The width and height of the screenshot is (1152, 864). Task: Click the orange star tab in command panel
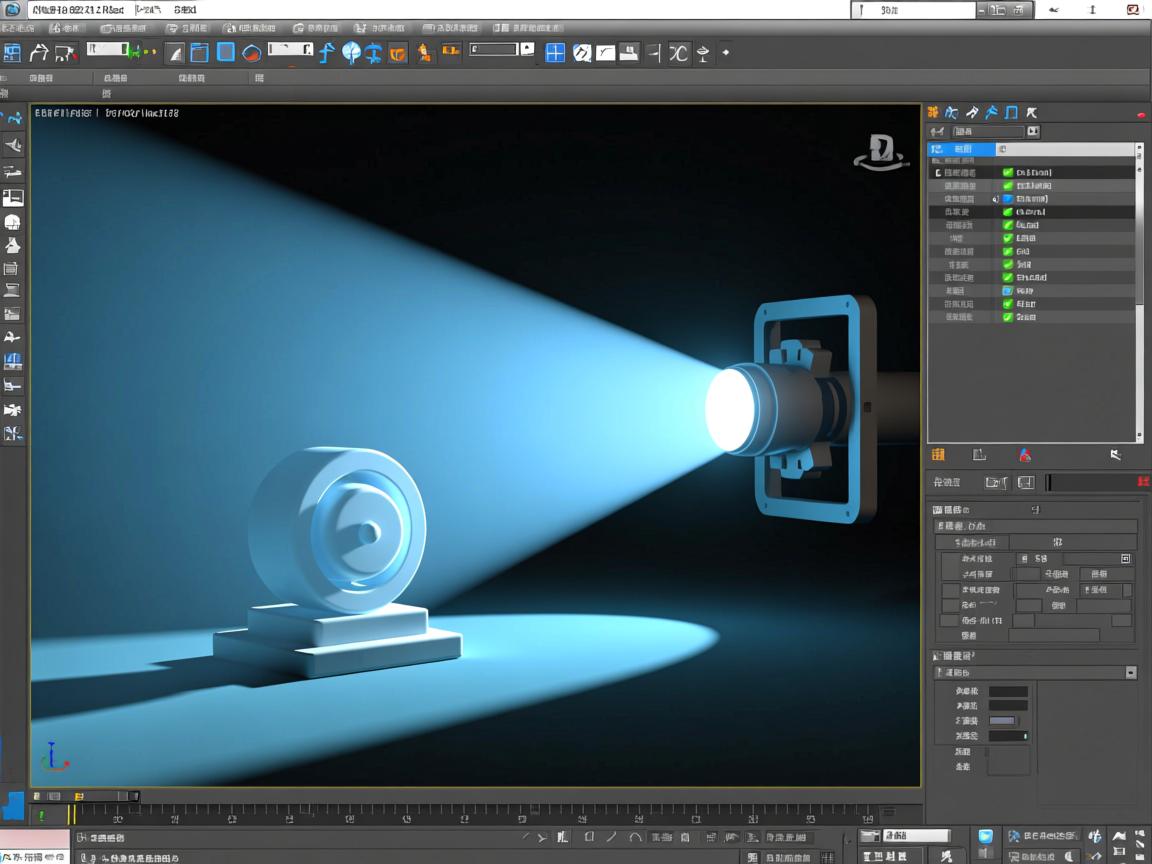click(932, 112)
